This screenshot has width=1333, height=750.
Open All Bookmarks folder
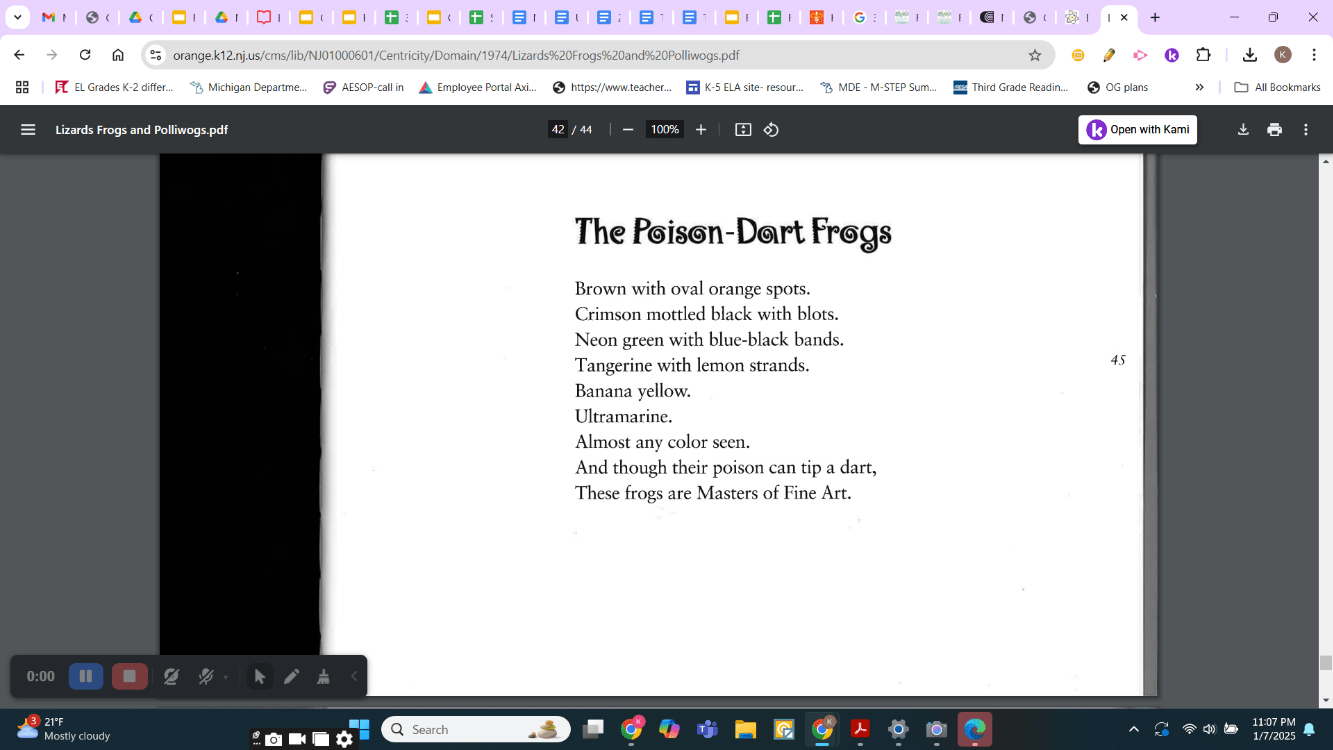click(1278, 87)
